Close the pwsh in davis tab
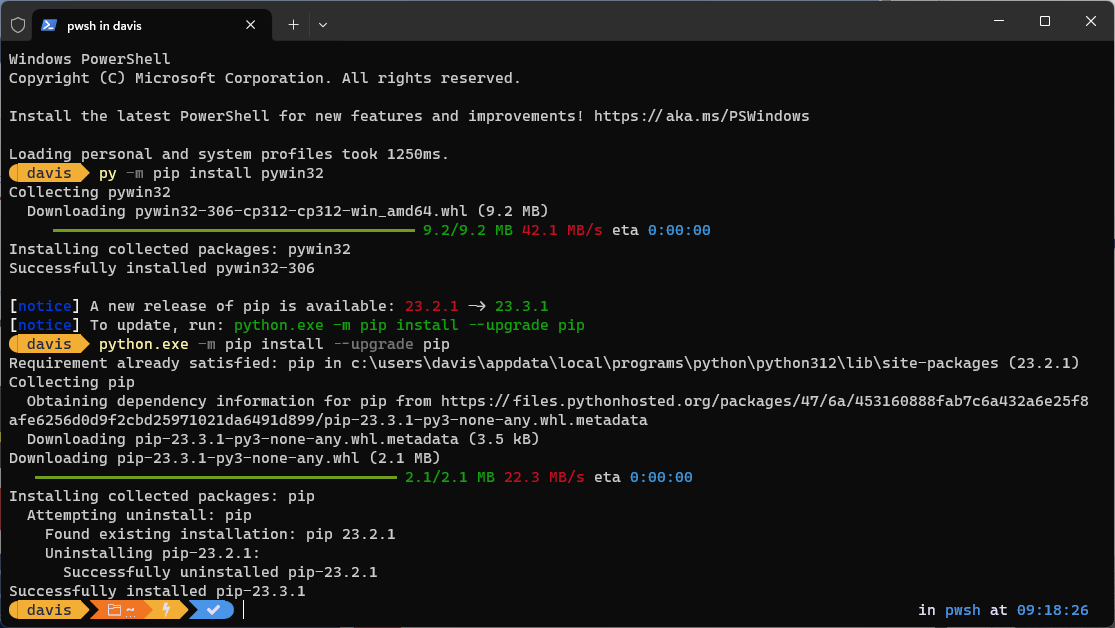Screen dimensions: 1115x628 pyautogui.click(x=250, y=25)
